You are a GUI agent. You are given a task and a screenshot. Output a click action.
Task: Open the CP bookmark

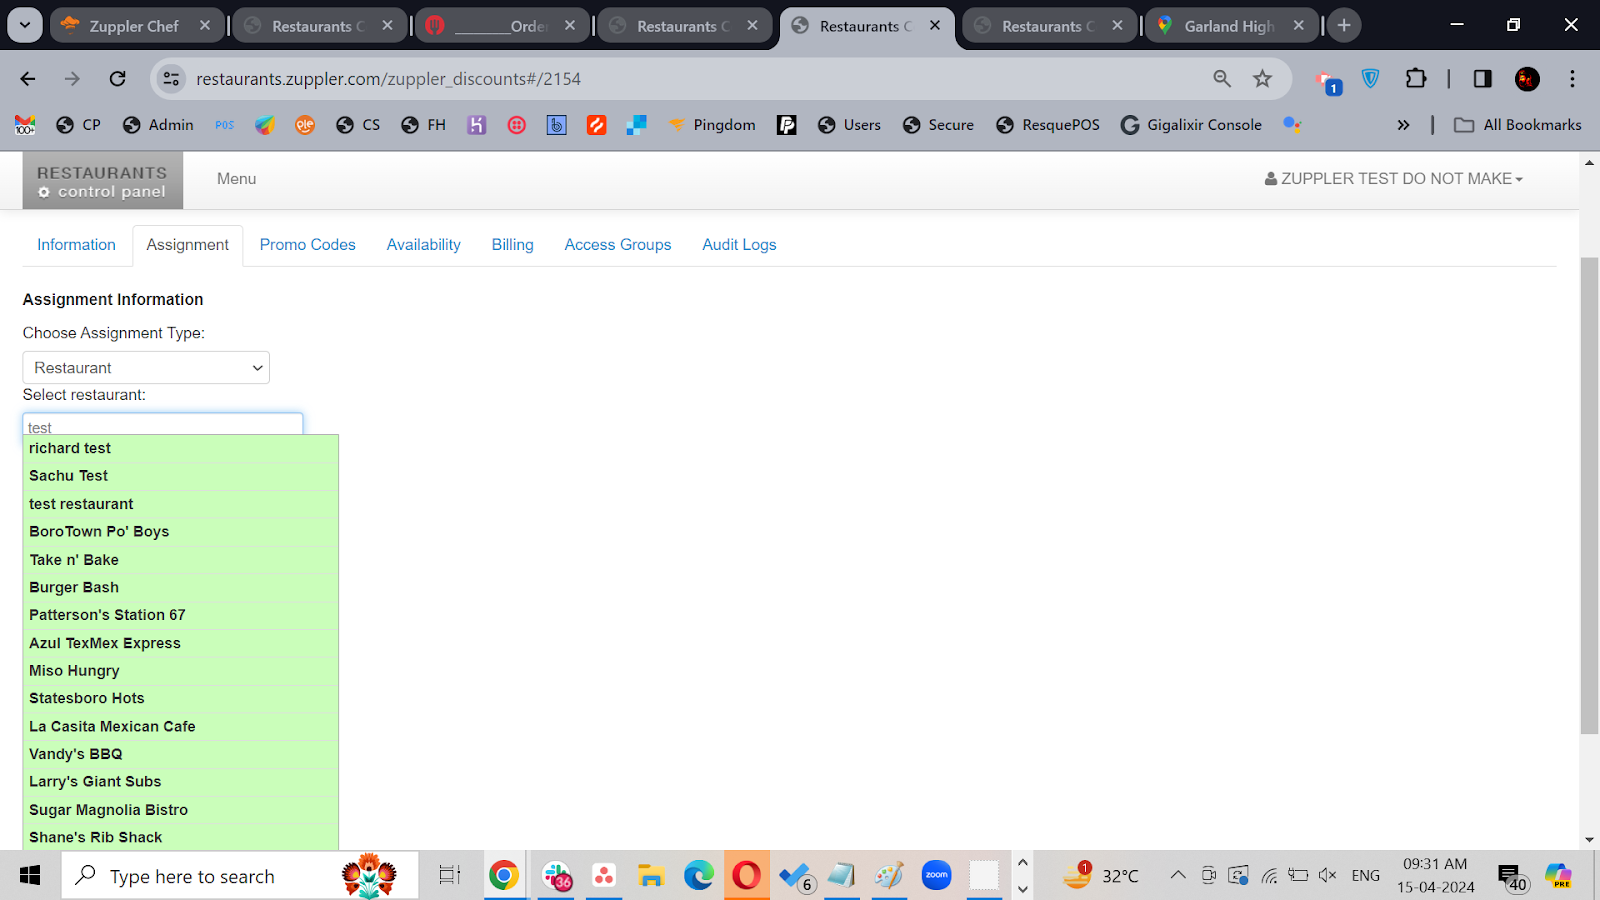[x=79, y=125]
